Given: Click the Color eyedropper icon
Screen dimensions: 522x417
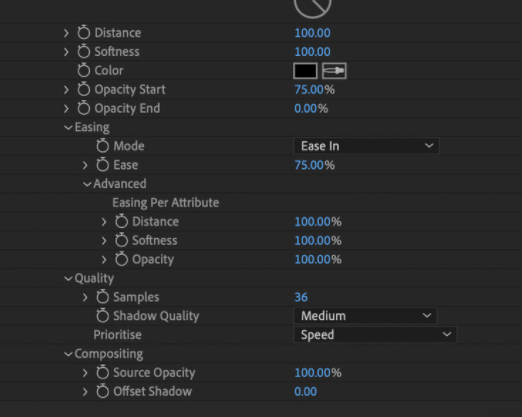Looking at the screenshot, I should pyautogui.click(x=334, y=71).
